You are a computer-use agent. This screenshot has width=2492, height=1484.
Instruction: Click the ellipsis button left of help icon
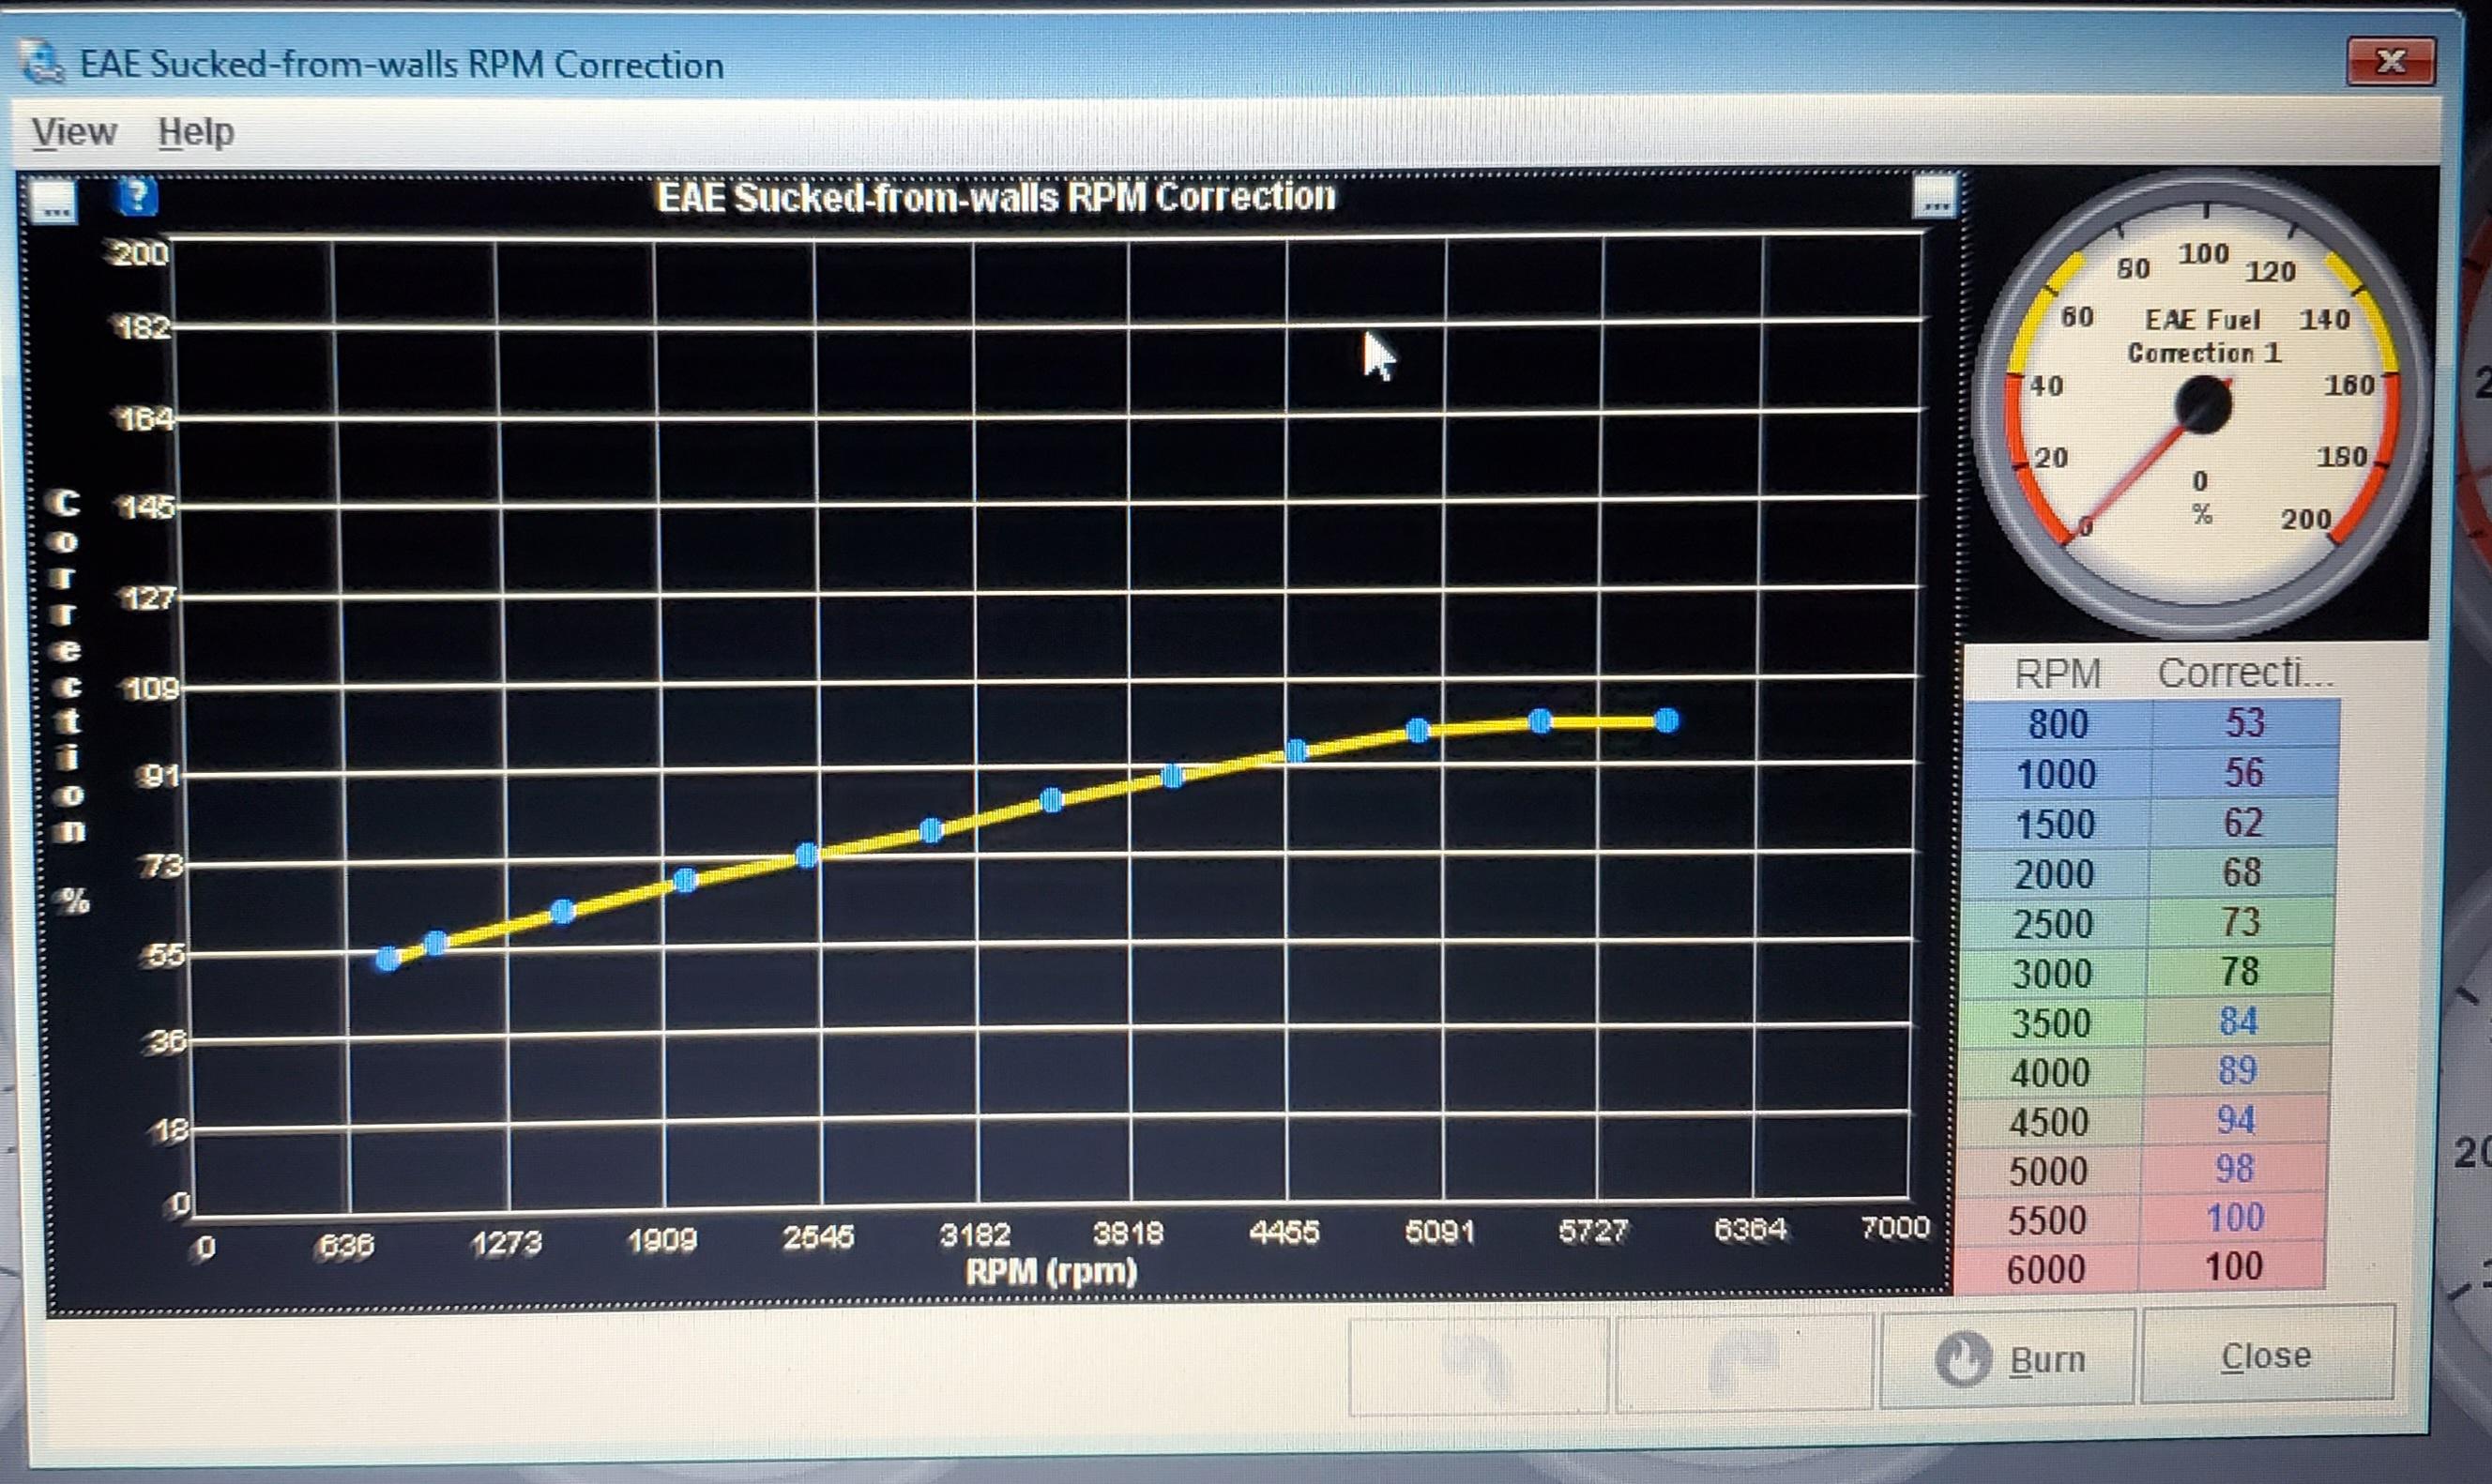pyautogui.click(x=53, y=200)
